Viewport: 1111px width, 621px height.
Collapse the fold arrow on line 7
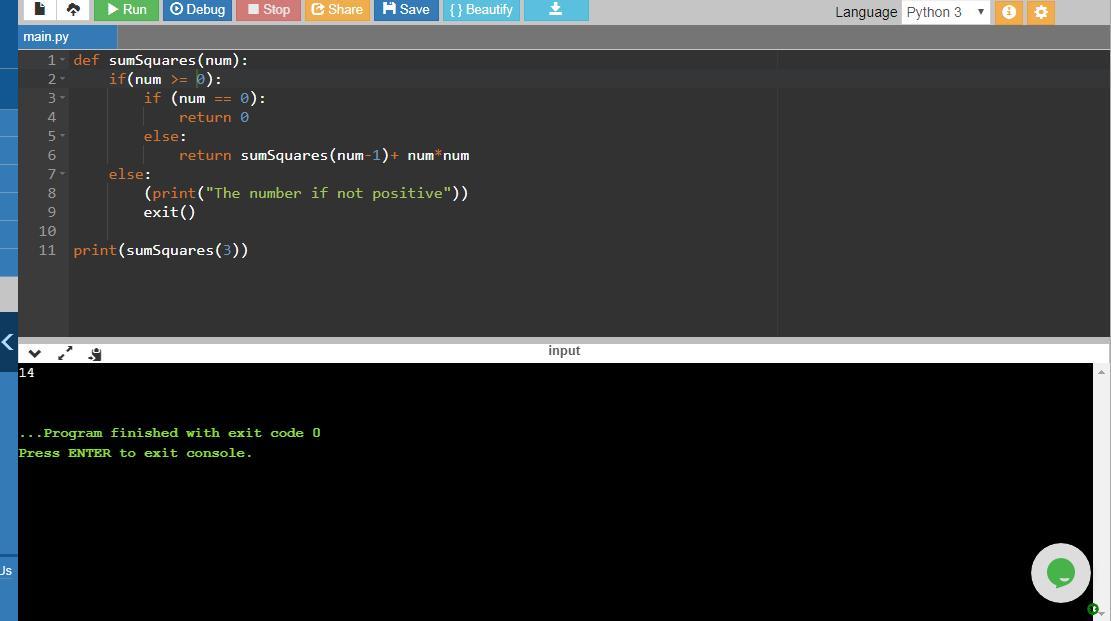(62, 174)
